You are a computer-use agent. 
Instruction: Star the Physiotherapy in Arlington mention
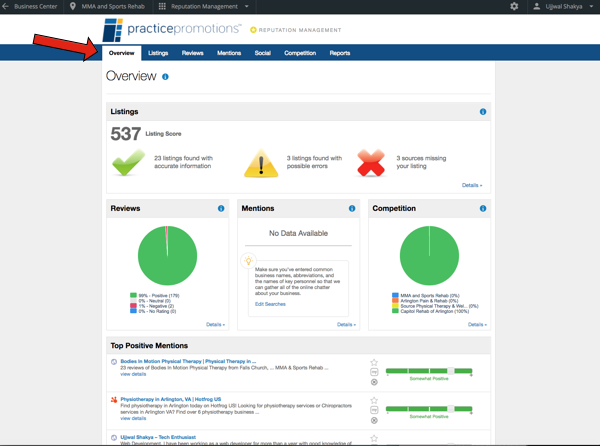tap(374, 400)
